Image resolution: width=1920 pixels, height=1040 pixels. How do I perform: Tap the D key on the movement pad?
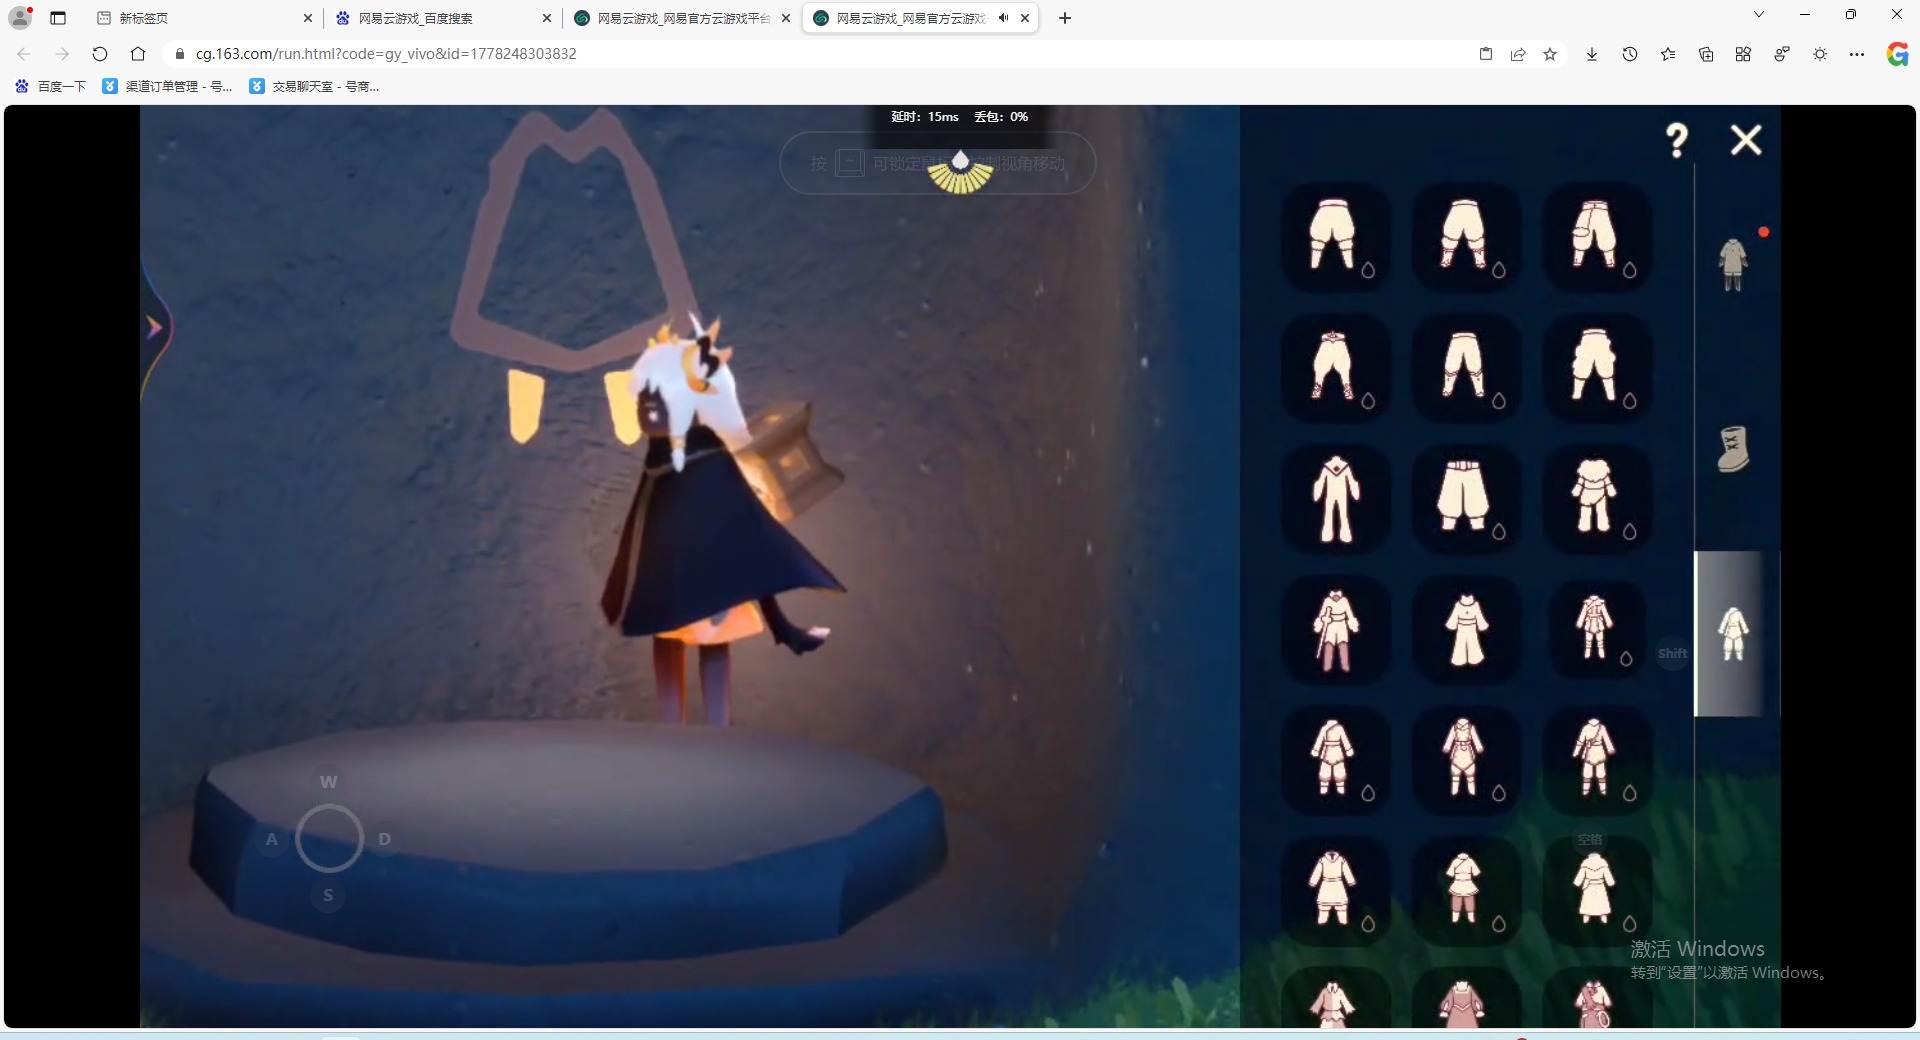click(385, 839)
